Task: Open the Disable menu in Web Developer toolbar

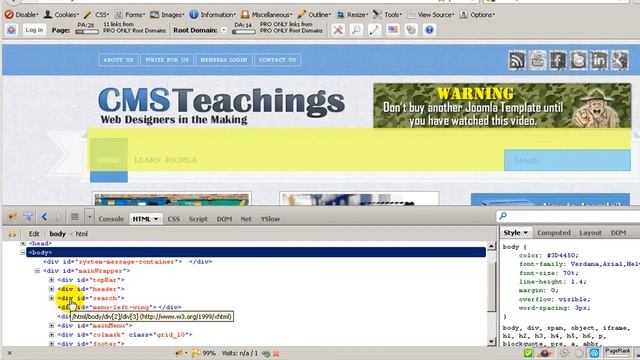Action: click(x=21, y=15)
